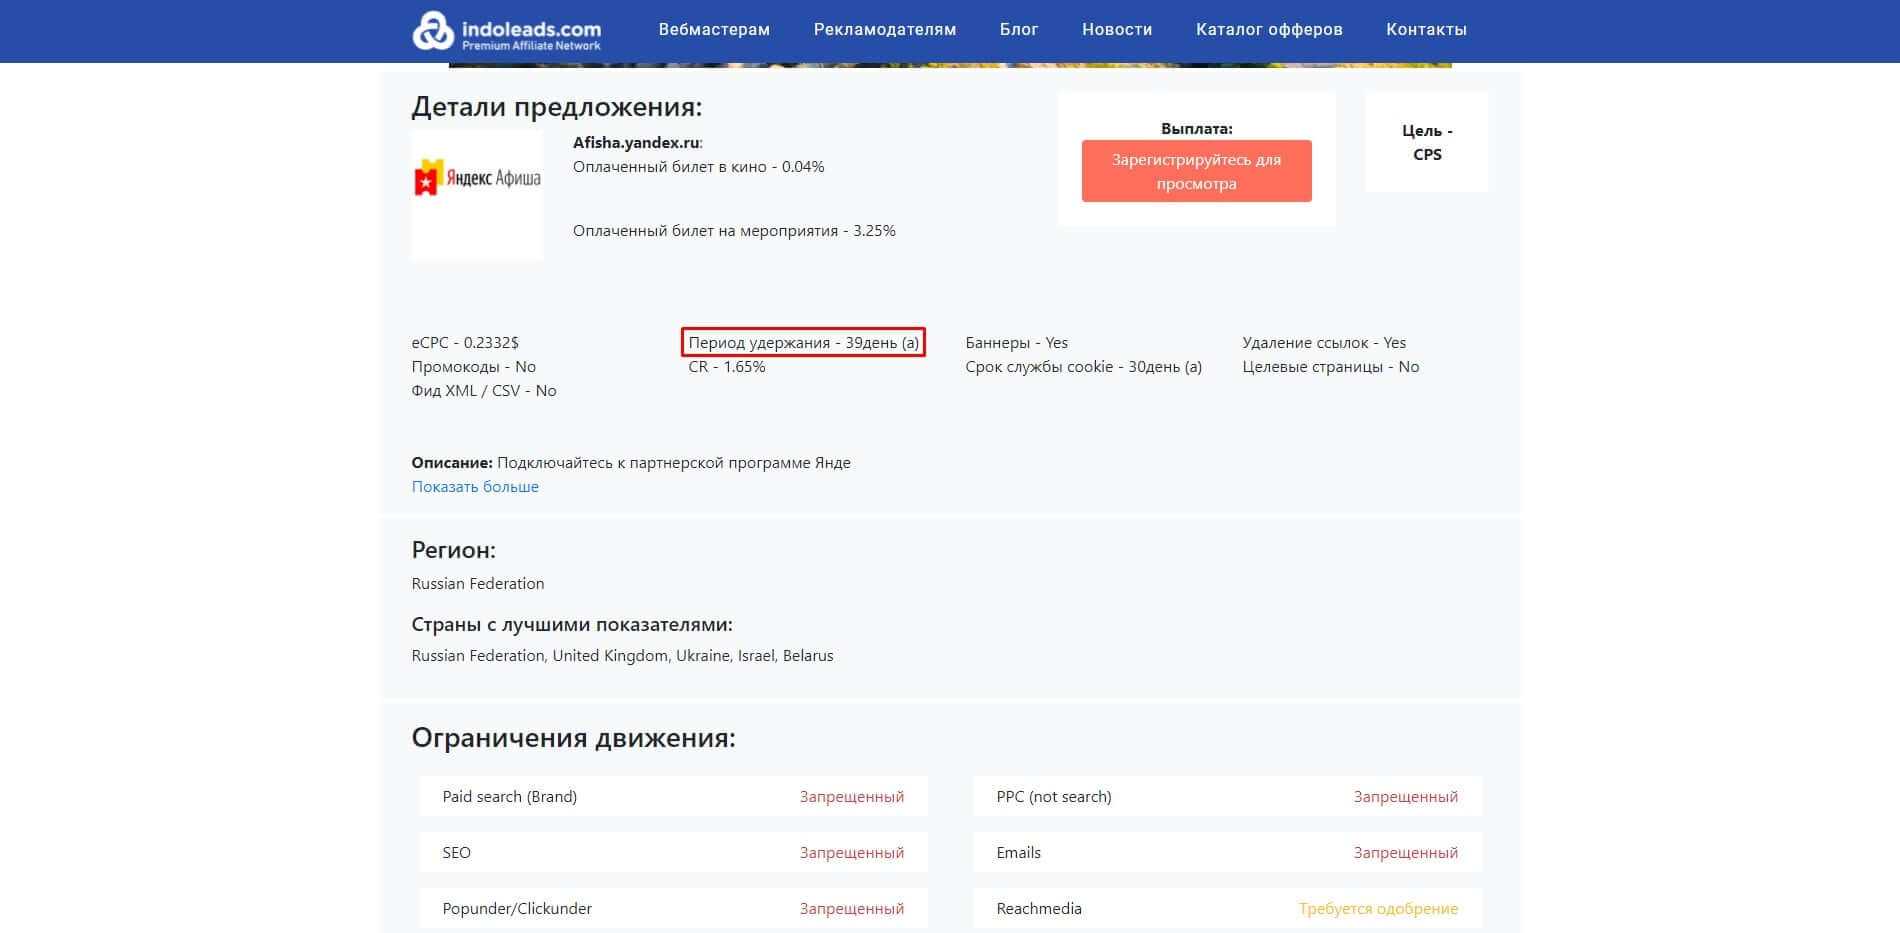The height and width of the screenshot is (933, 1900).
Task: Go to the Блог page
Action: (1018, 30)
